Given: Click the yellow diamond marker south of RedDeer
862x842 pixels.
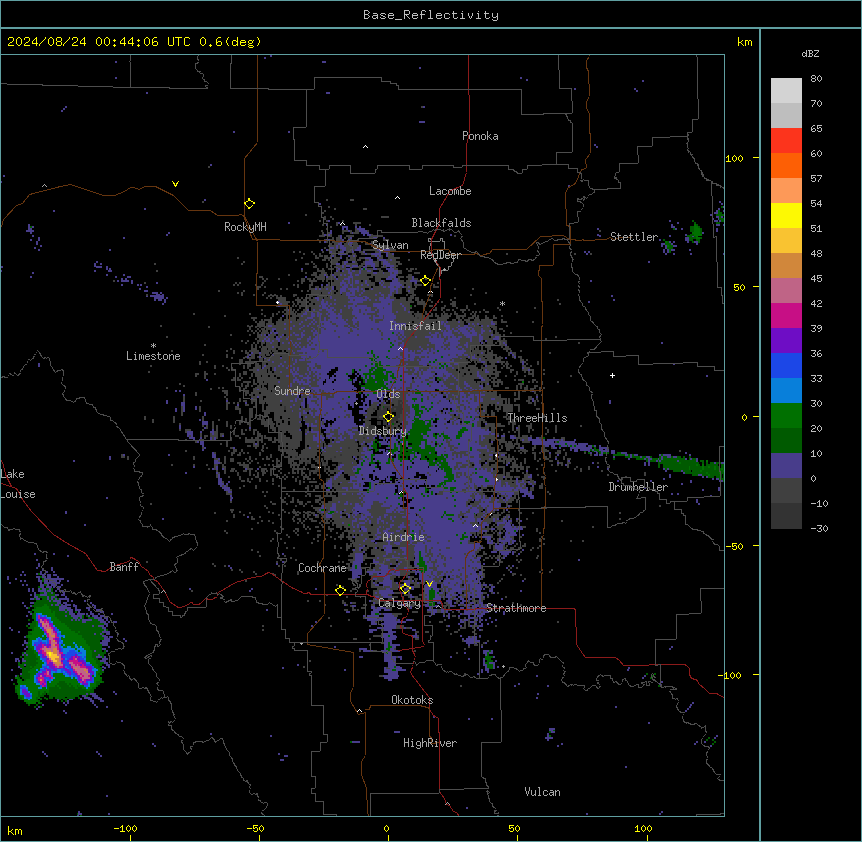Looking at the screenshot, I should [x=426, y=281].
